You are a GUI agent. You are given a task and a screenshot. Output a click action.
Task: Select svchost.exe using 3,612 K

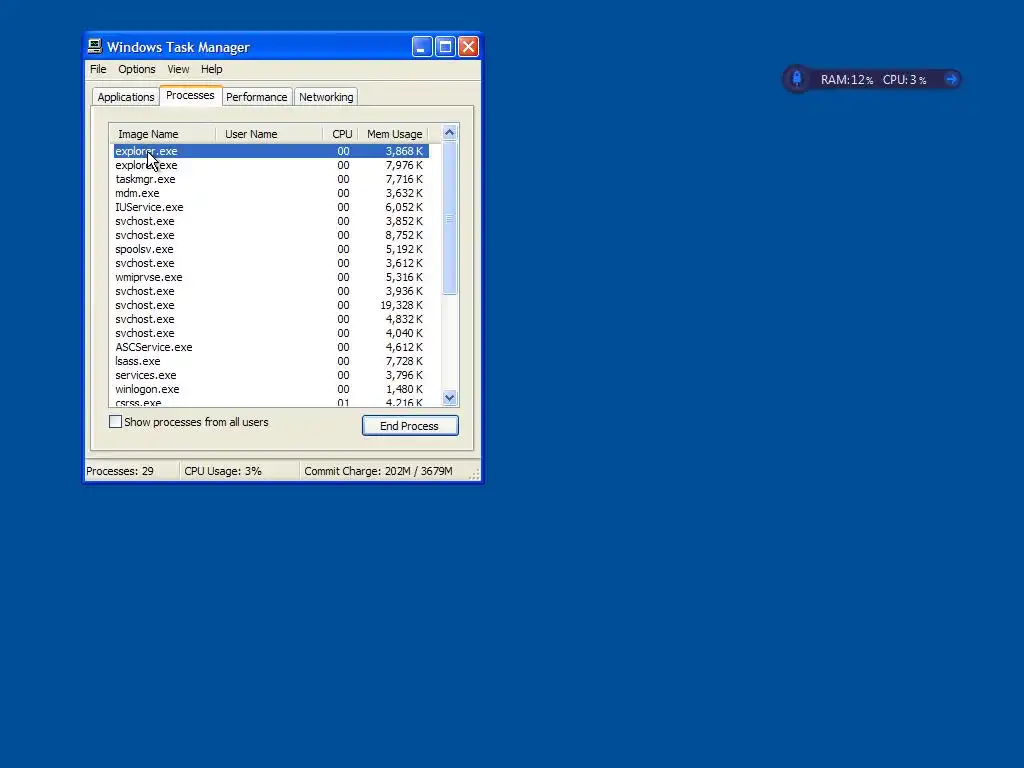[271, 263]
